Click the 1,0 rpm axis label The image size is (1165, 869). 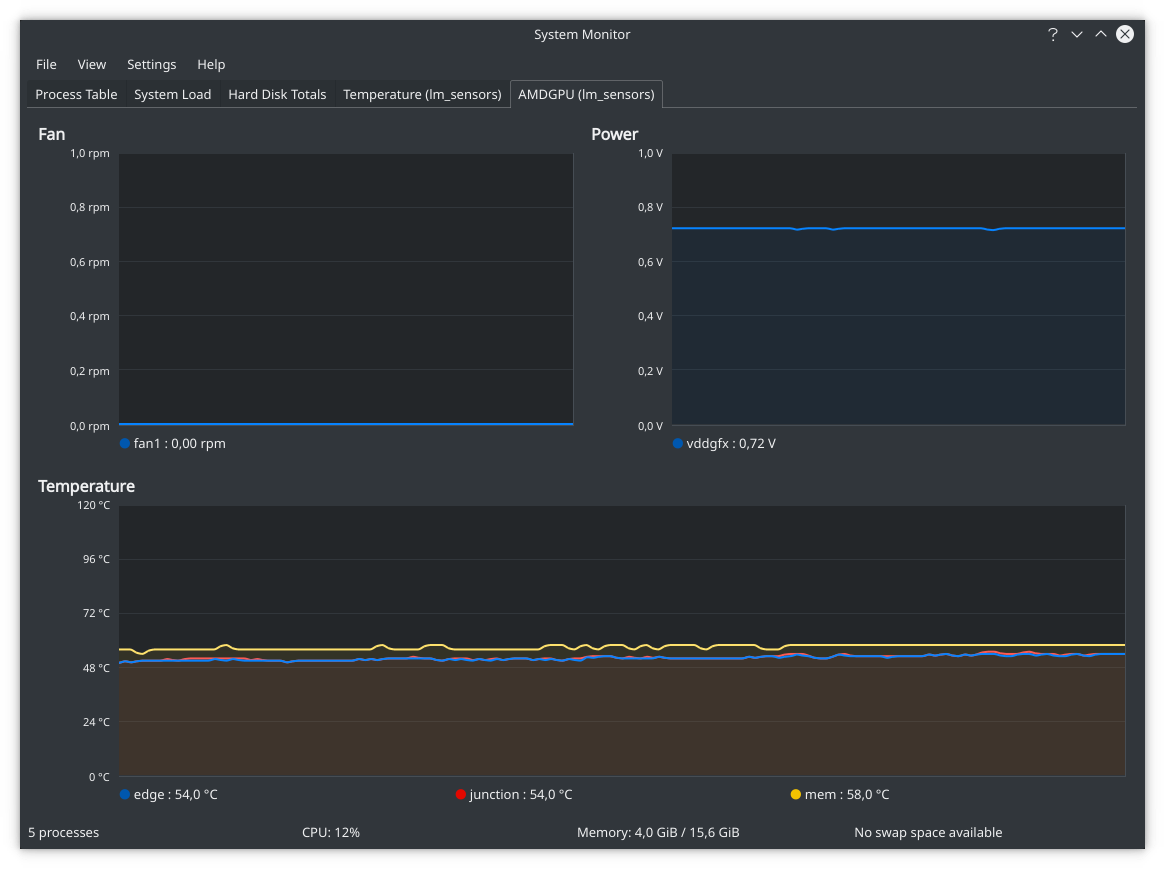point(90,153)
